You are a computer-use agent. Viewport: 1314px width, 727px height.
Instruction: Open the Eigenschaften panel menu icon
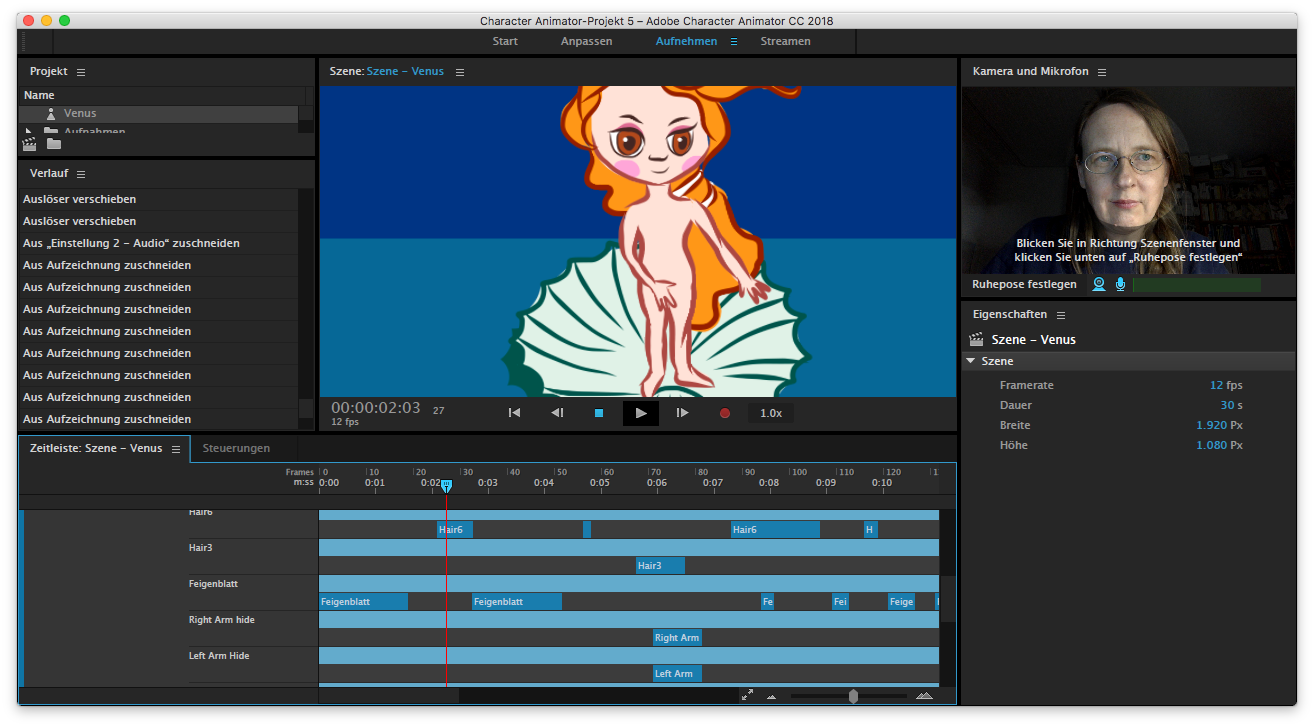tap(1061, 315)
